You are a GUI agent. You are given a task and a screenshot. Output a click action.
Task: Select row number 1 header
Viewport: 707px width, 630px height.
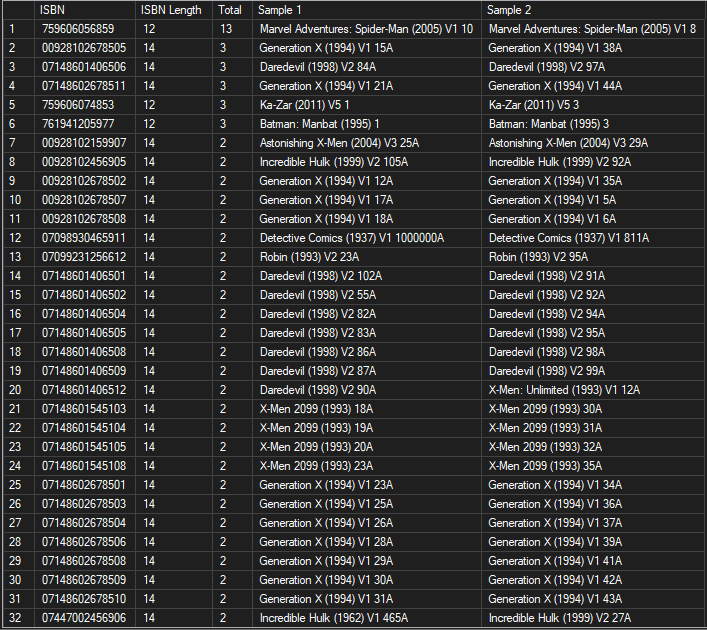[x=17, y=29]
